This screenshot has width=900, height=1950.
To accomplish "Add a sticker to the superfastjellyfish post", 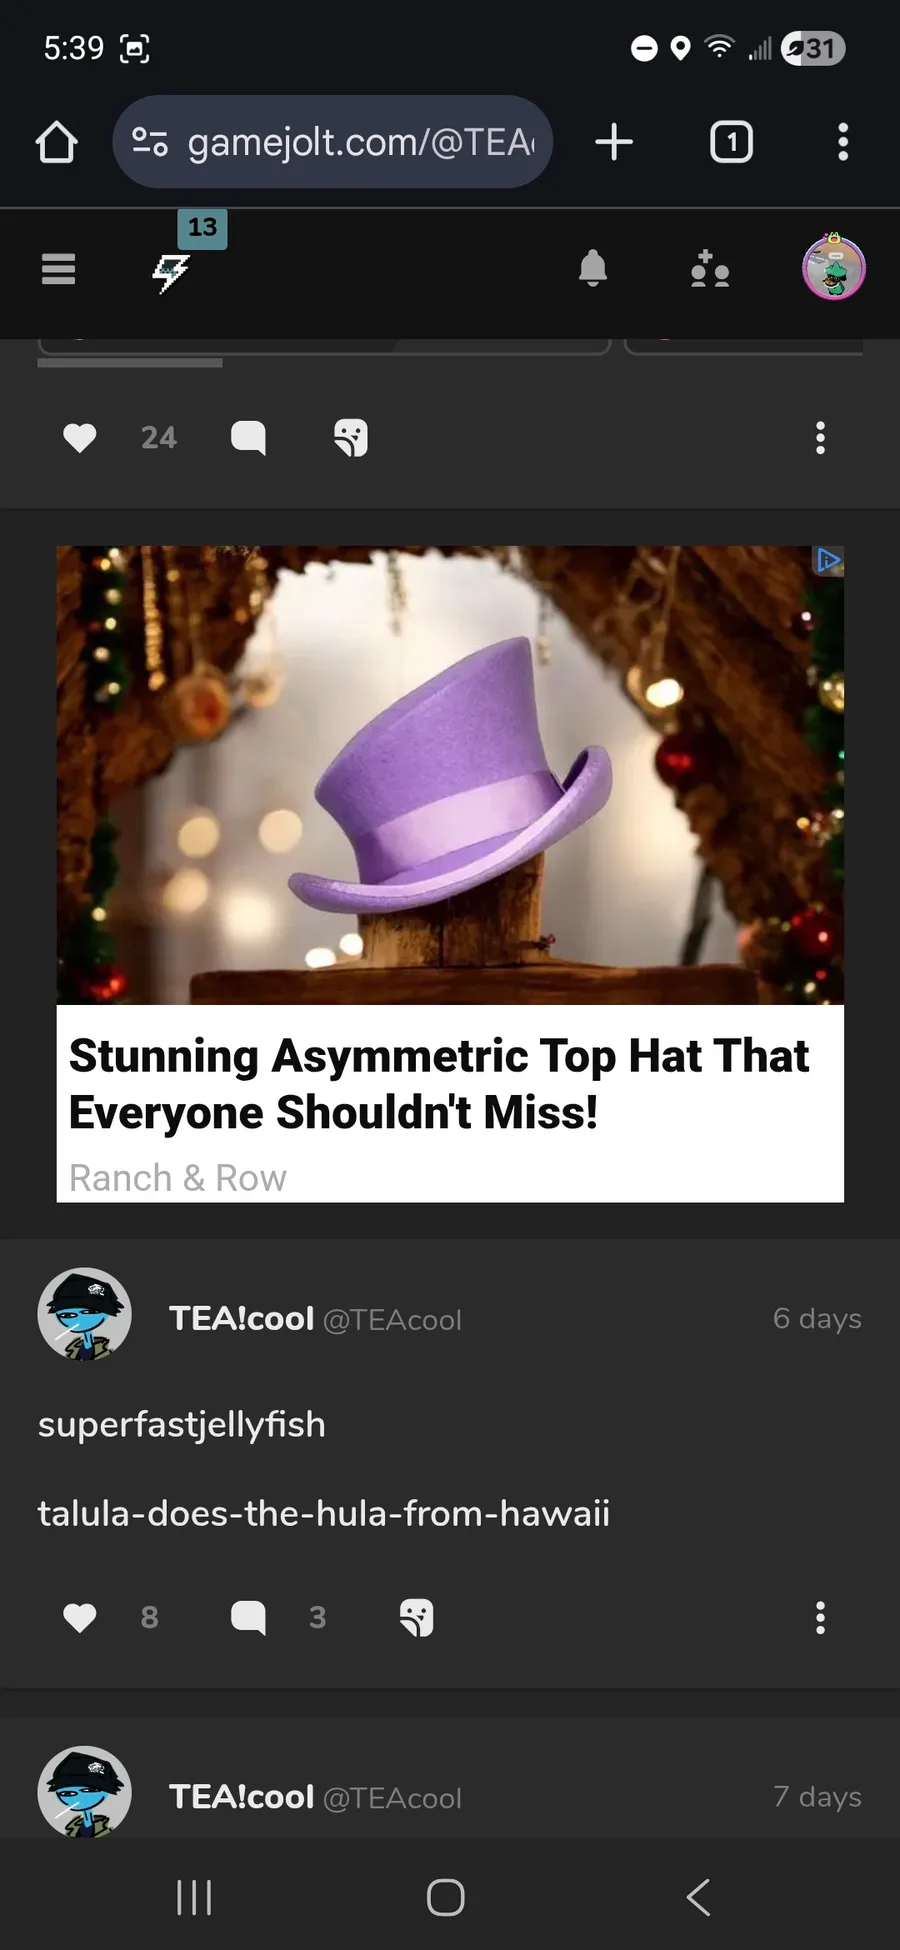I will tap(417, 1617).
